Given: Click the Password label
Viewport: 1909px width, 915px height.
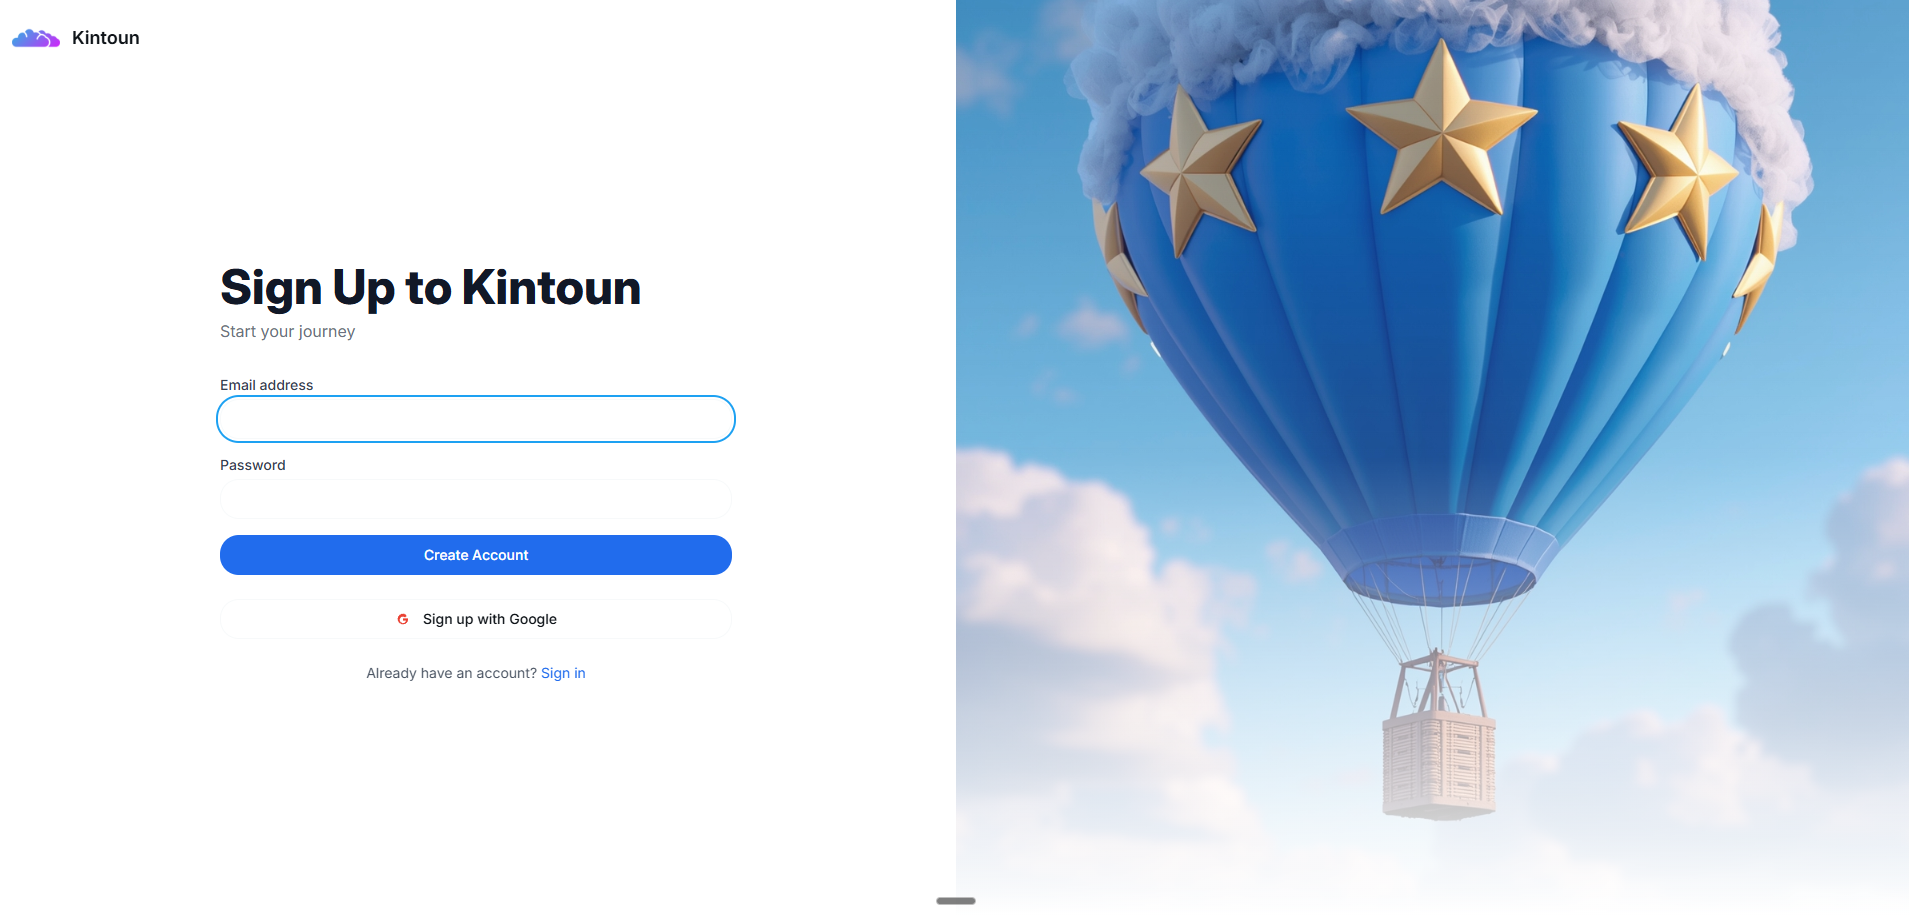Looking at the screenshot, I should coord(253,465).
